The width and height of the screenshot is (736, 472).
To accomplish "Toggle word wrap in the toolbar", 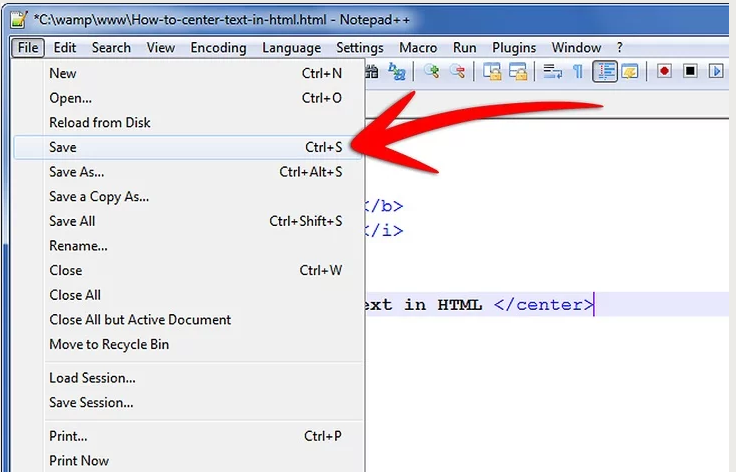I will (552, 71).
